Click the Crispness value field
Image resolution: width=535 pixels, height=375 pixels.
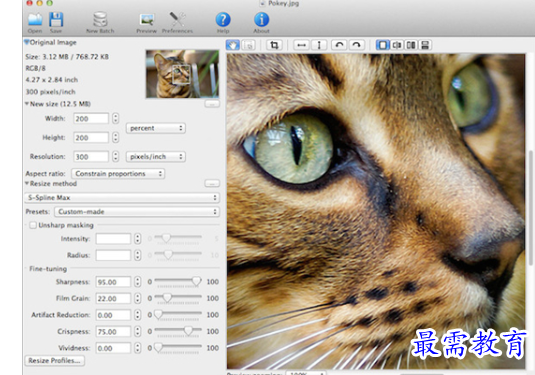point(113,332)
